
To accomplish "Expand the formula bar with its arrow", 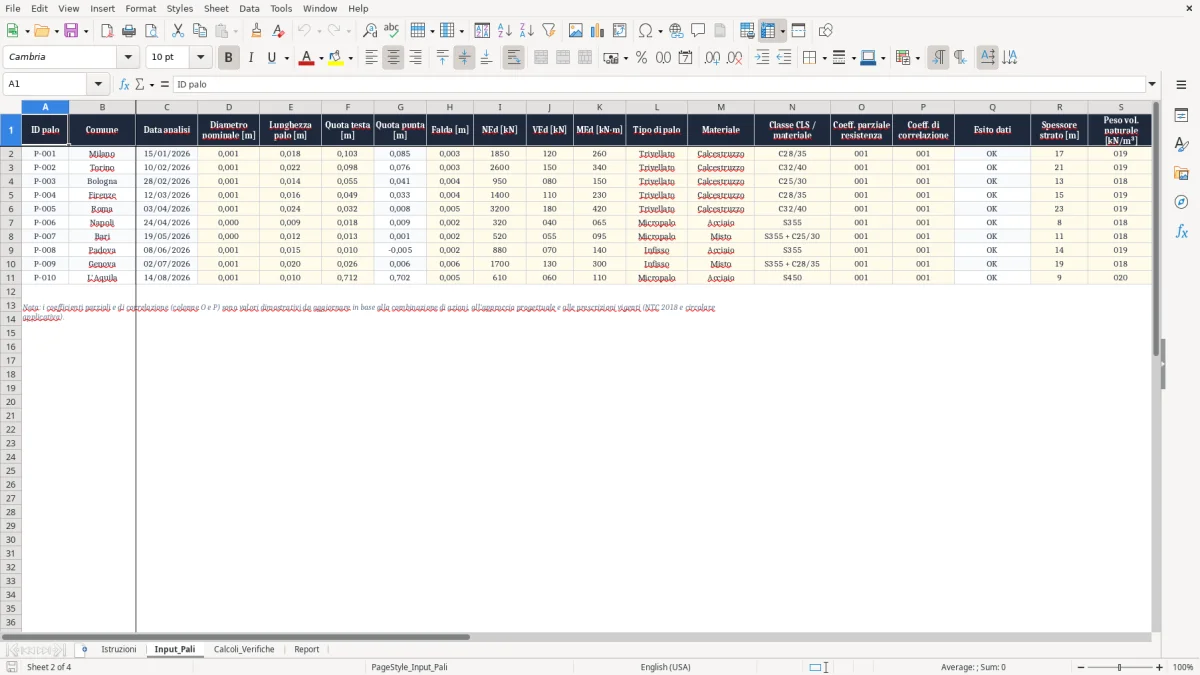I will [1152, 85].
